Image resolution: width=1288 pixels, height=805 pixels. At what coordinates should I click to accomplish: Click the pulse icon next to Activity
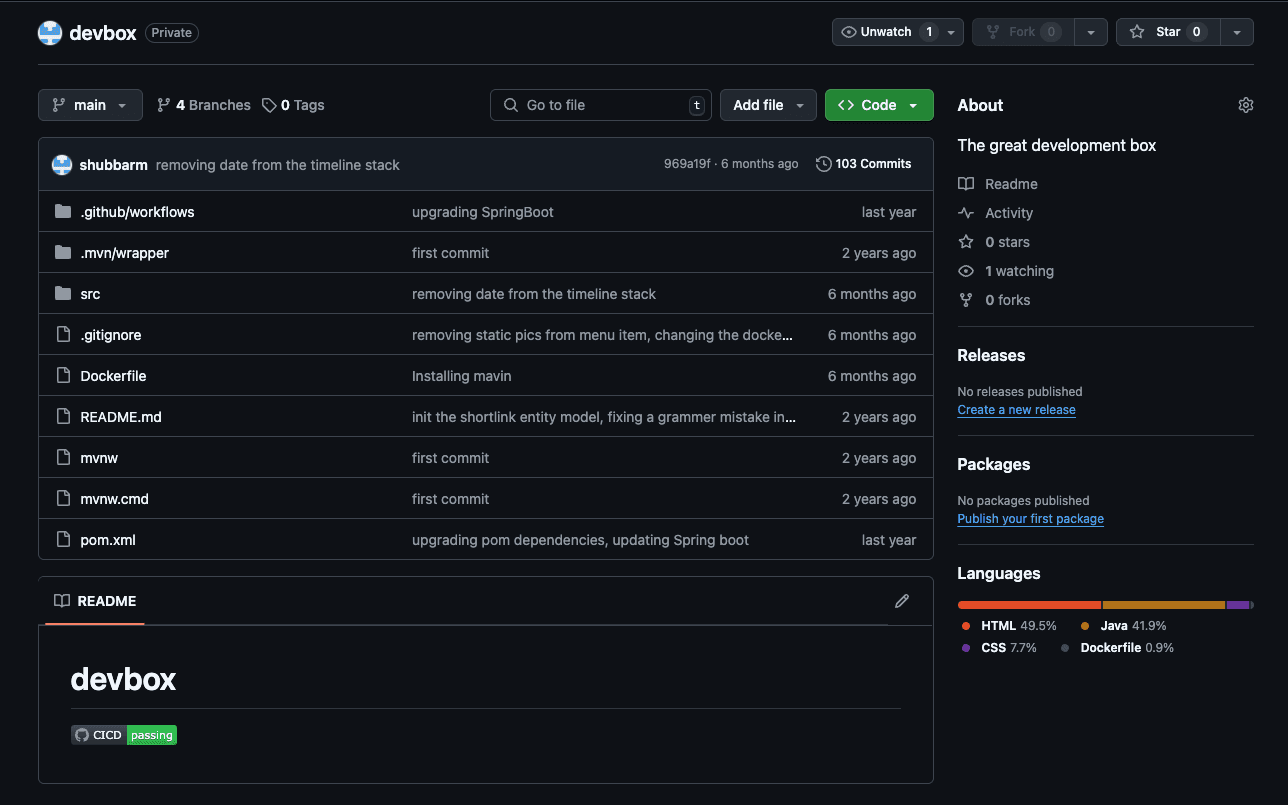click(966, 213)
